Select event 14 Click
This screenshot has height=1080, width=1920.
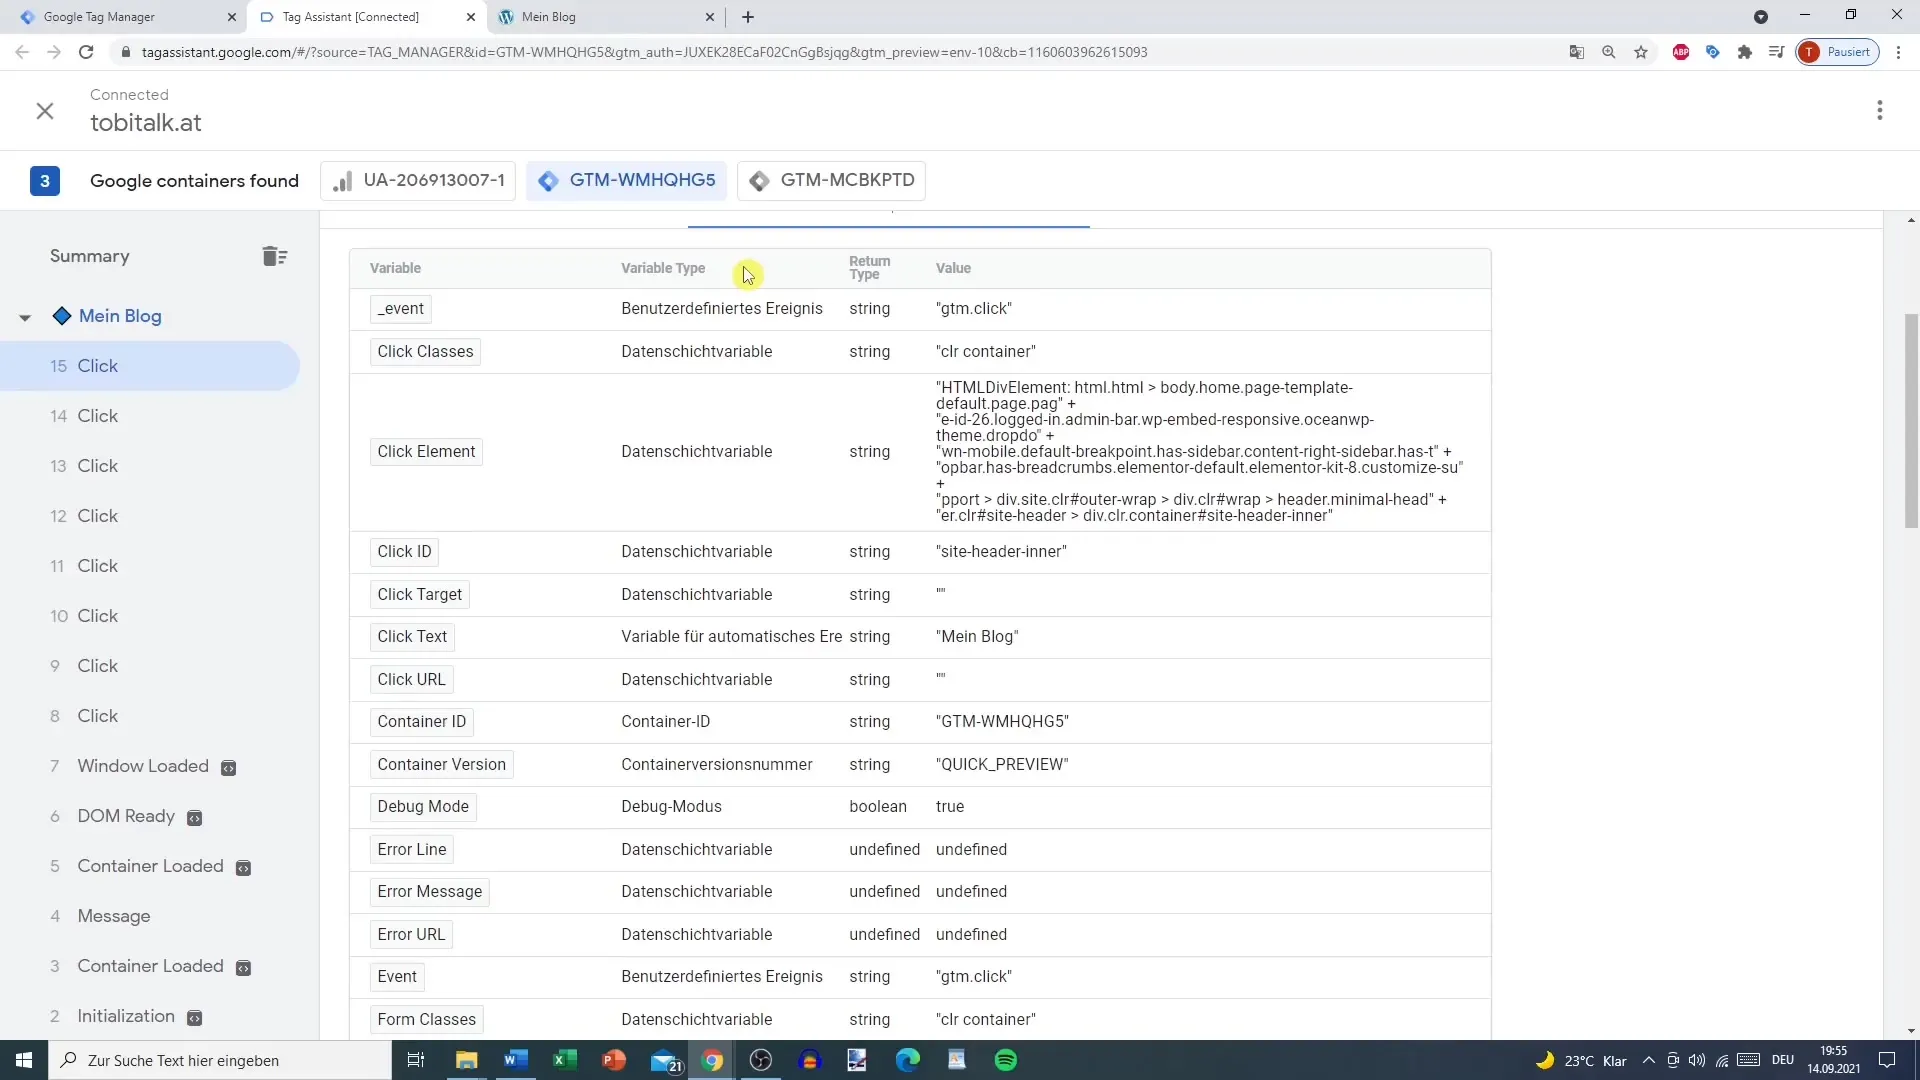[150, 416]
